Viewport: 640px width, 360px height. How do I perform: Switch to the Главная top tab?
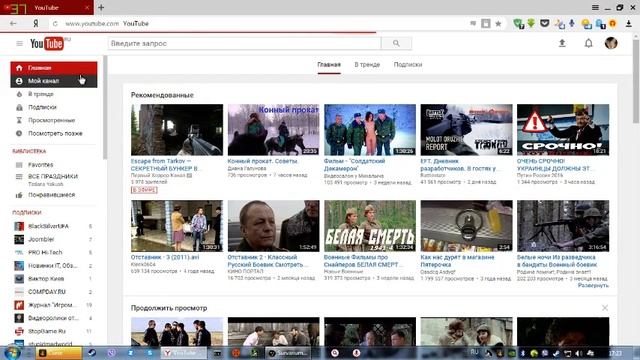tap(329, 64)
